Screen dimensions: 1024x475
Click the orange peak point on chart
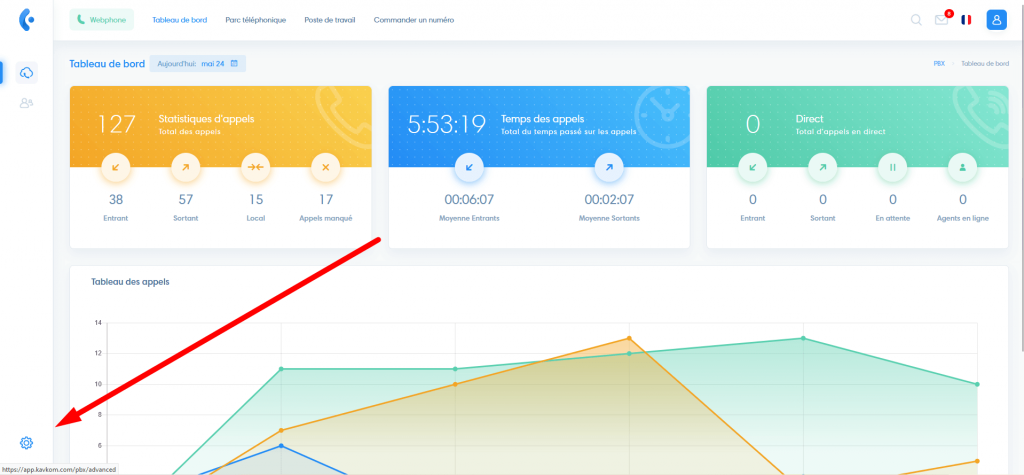click(629, 338)
